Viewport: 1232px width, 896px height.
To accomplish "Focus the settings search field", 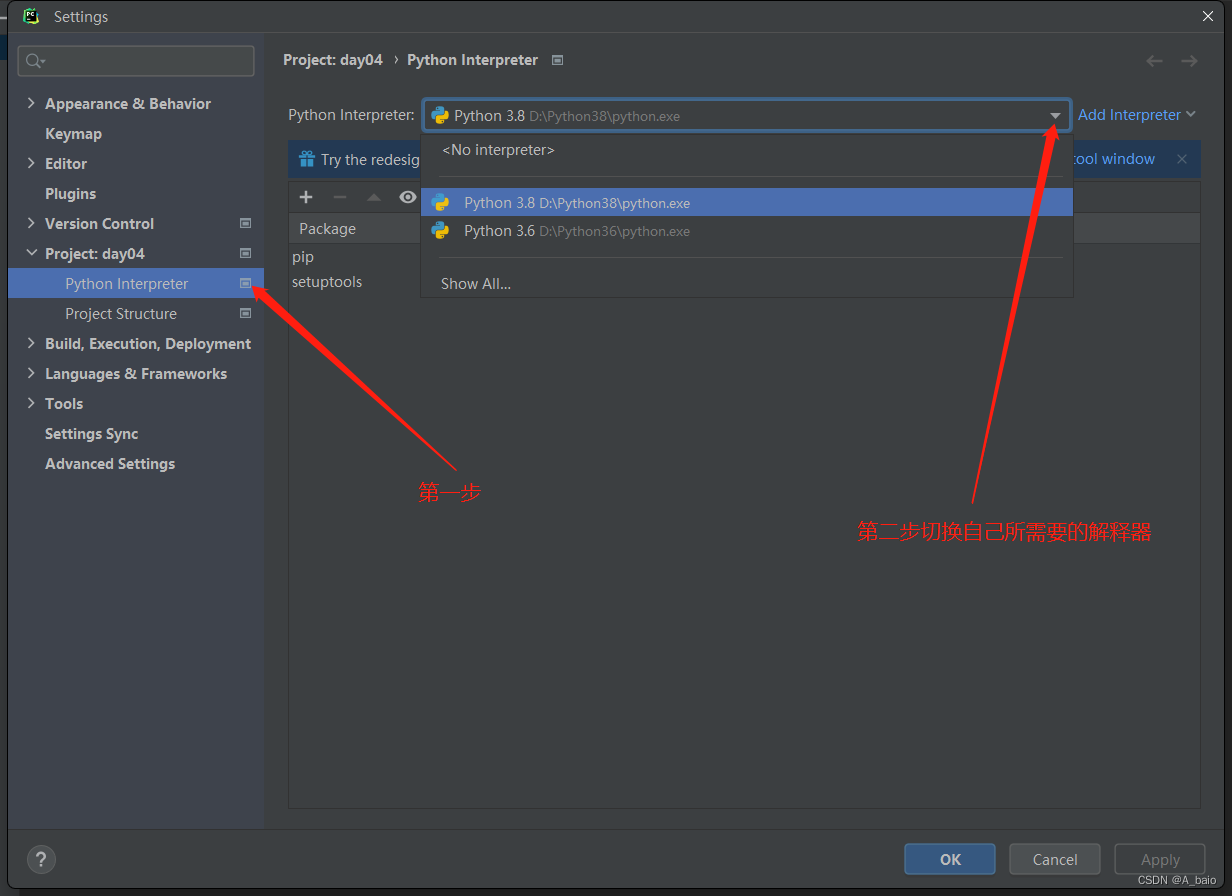I will [x=136, y=61].
